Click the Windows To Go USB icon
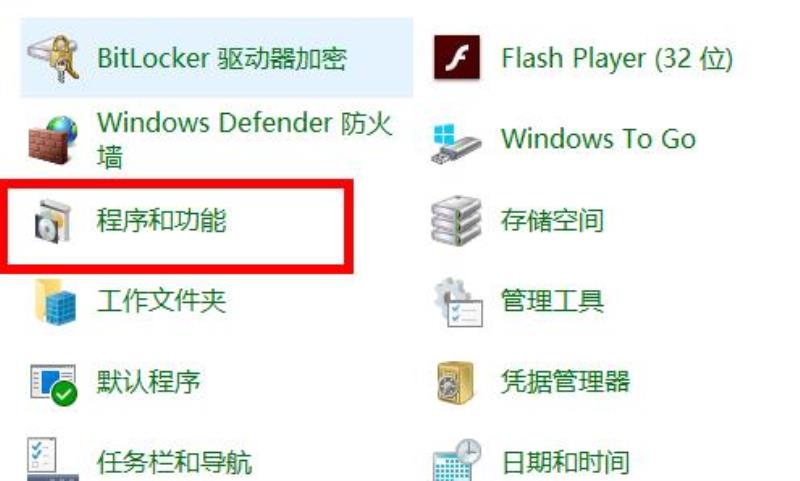Image resolution: width=800 pixels, height=481 pixels. 455,143
